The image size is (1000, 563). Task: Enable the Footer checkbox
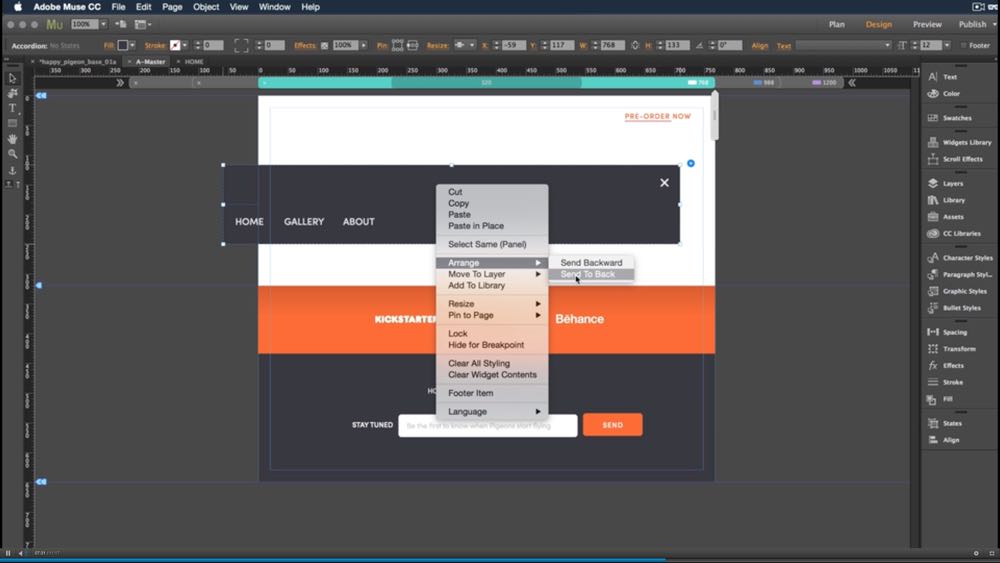(x=964, y=45)
